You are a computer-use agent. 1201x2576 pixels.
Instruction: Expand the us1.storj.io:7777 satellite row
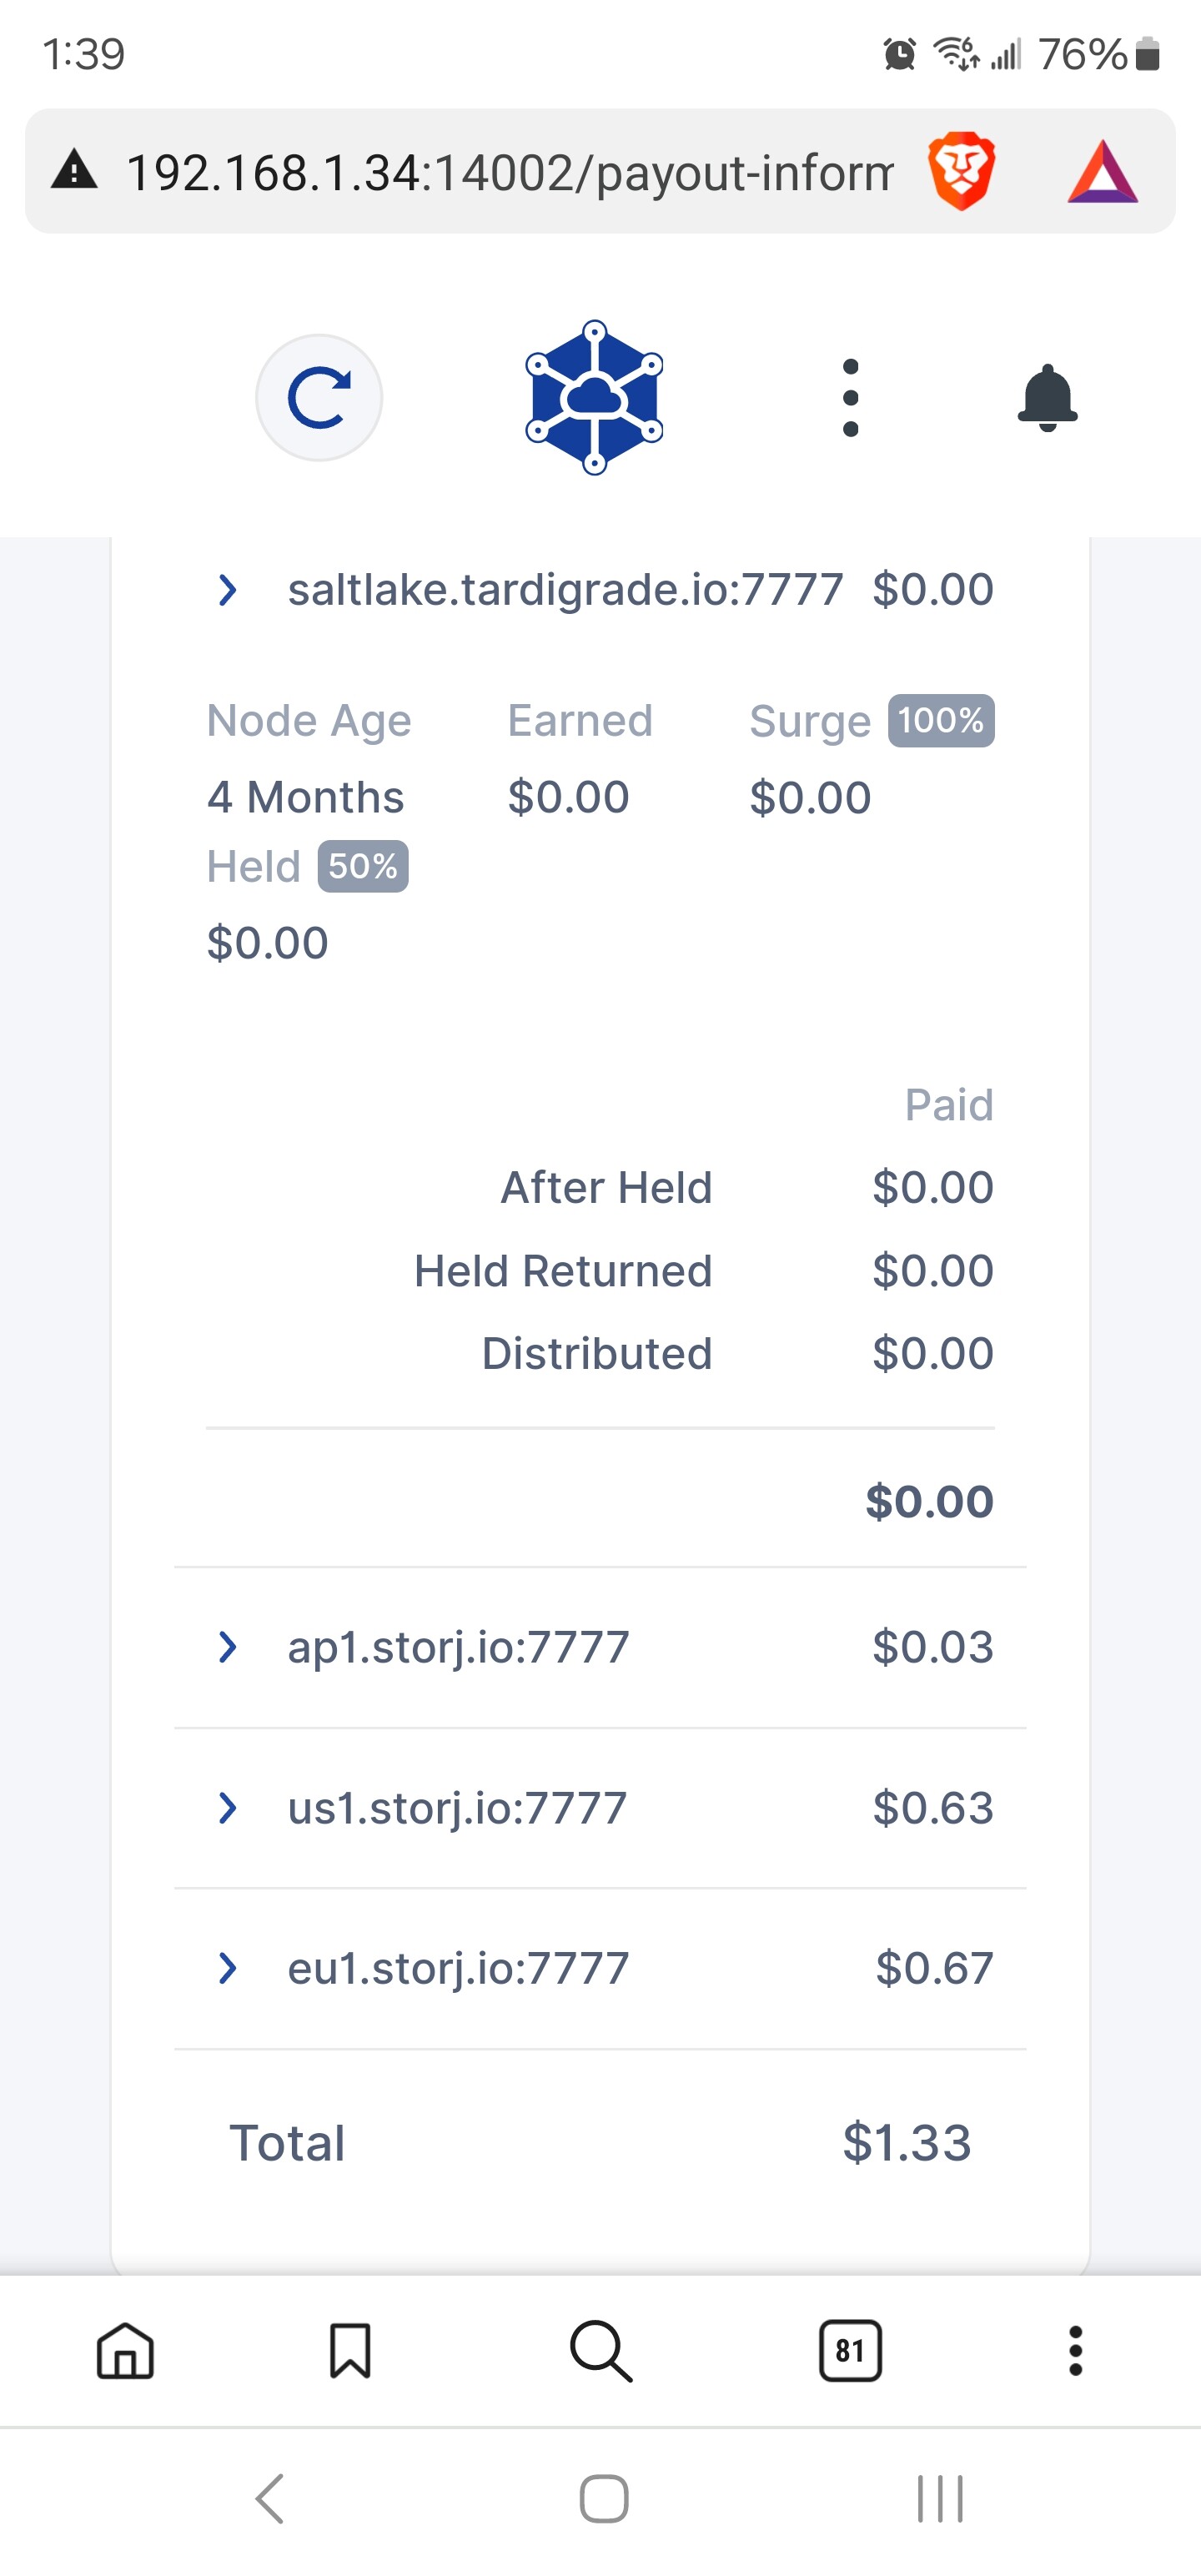point(228,1808)
